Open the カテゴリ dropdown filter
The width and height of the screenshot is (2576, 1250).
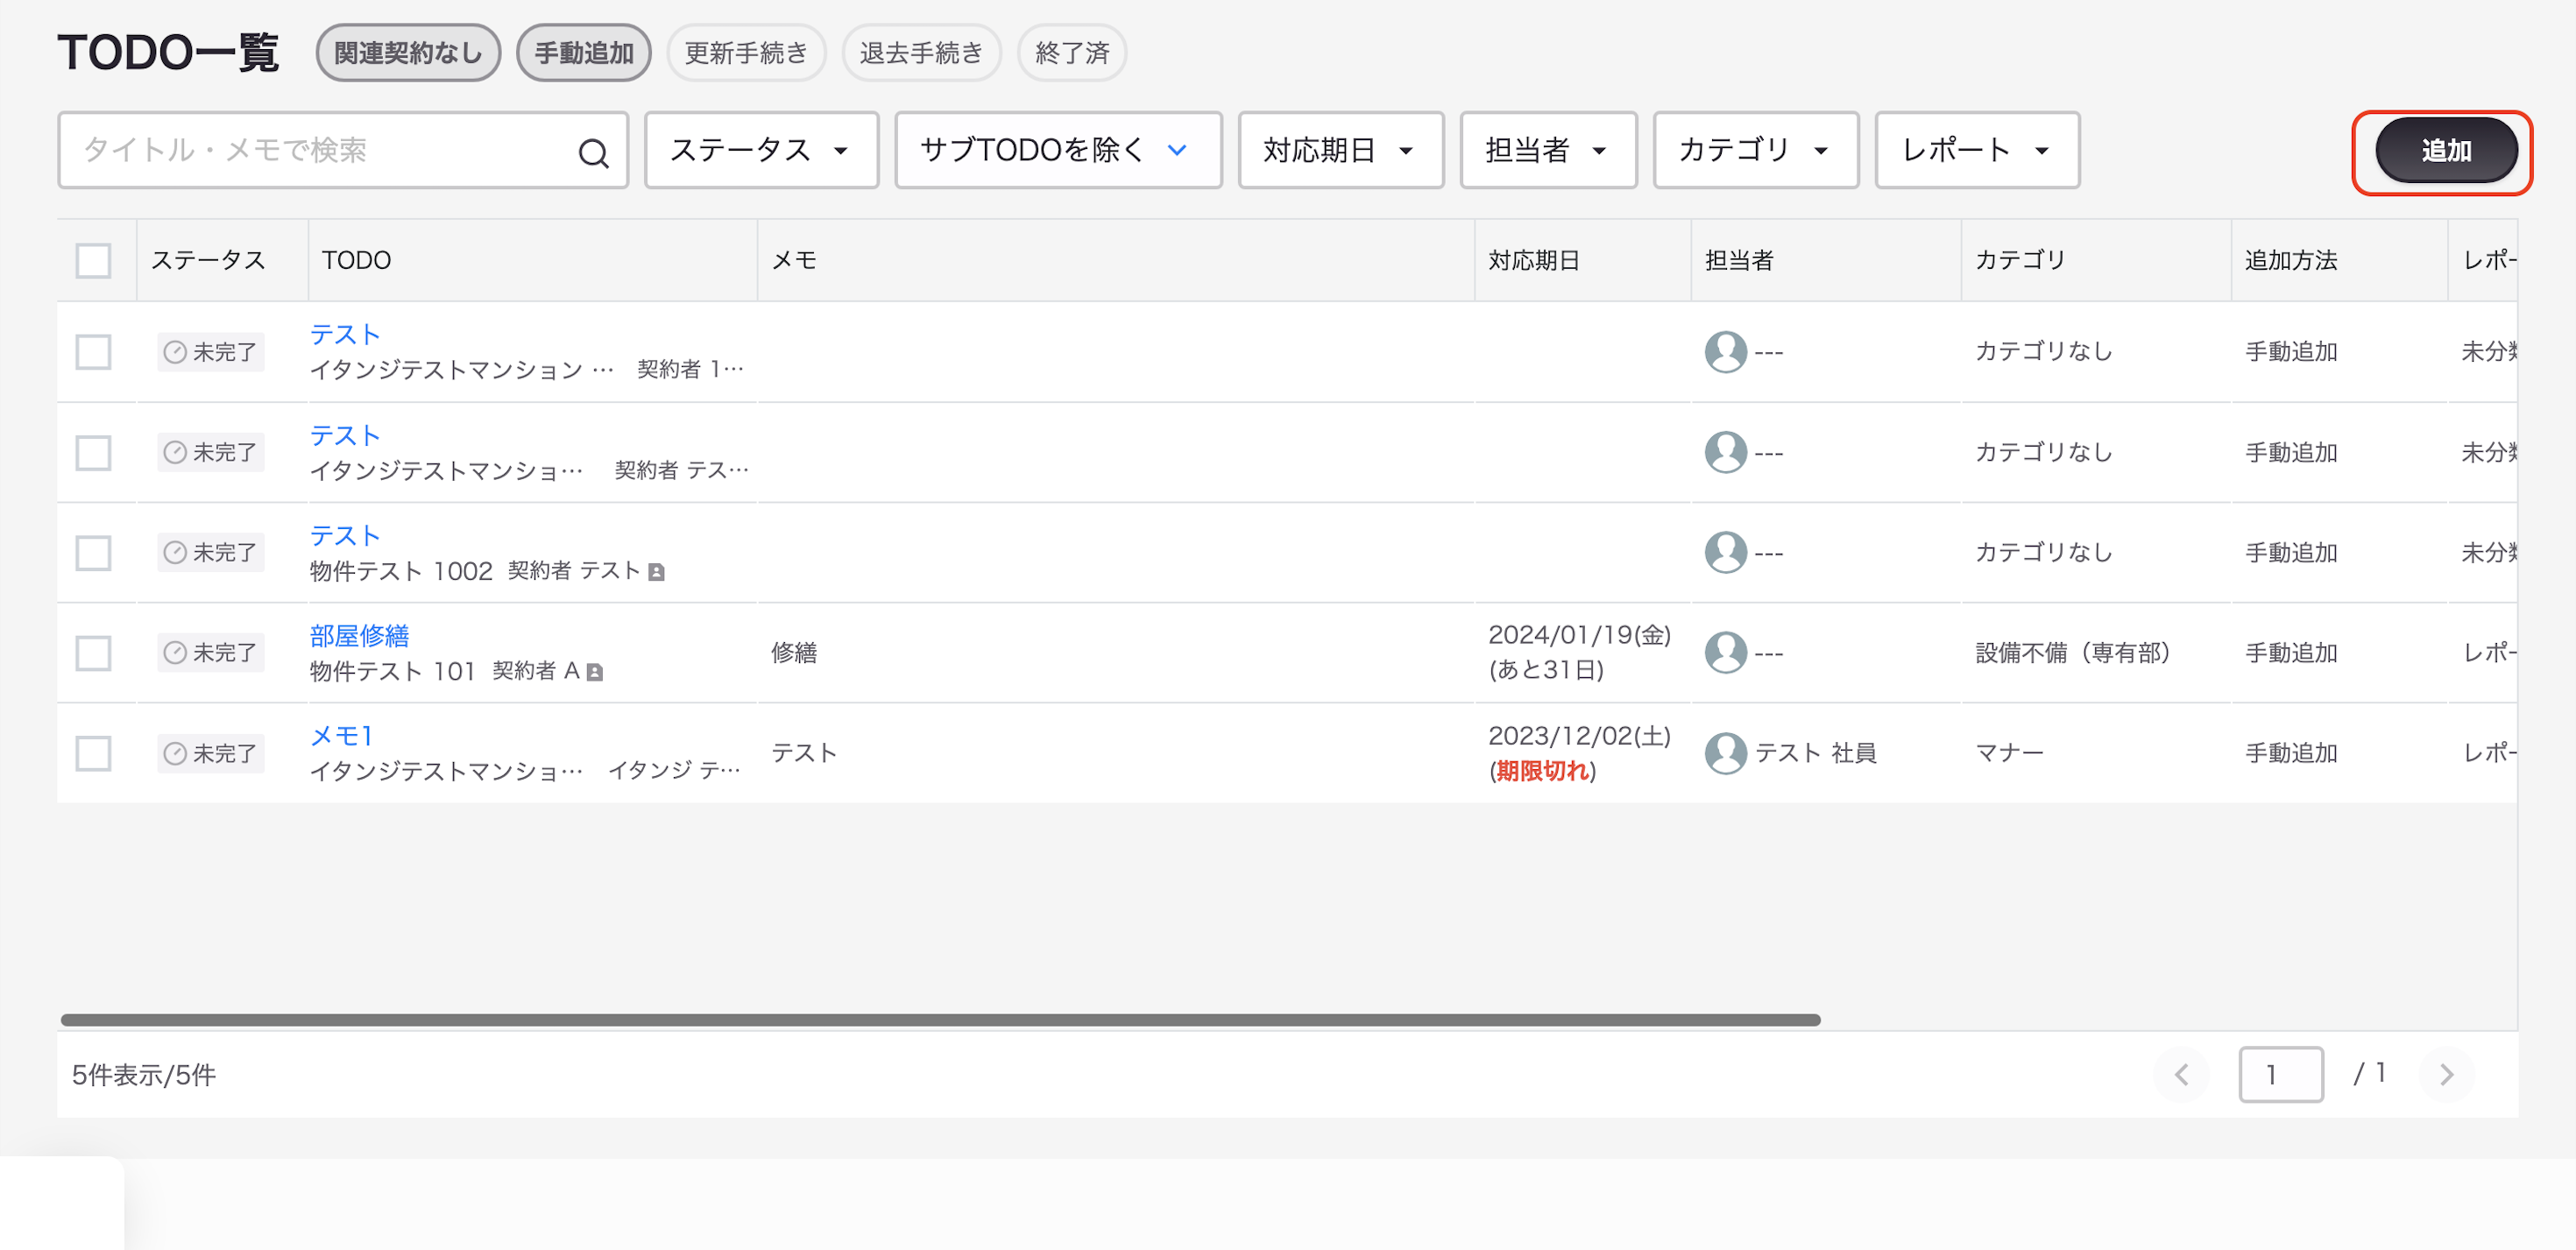click(x=1755, y=150)
